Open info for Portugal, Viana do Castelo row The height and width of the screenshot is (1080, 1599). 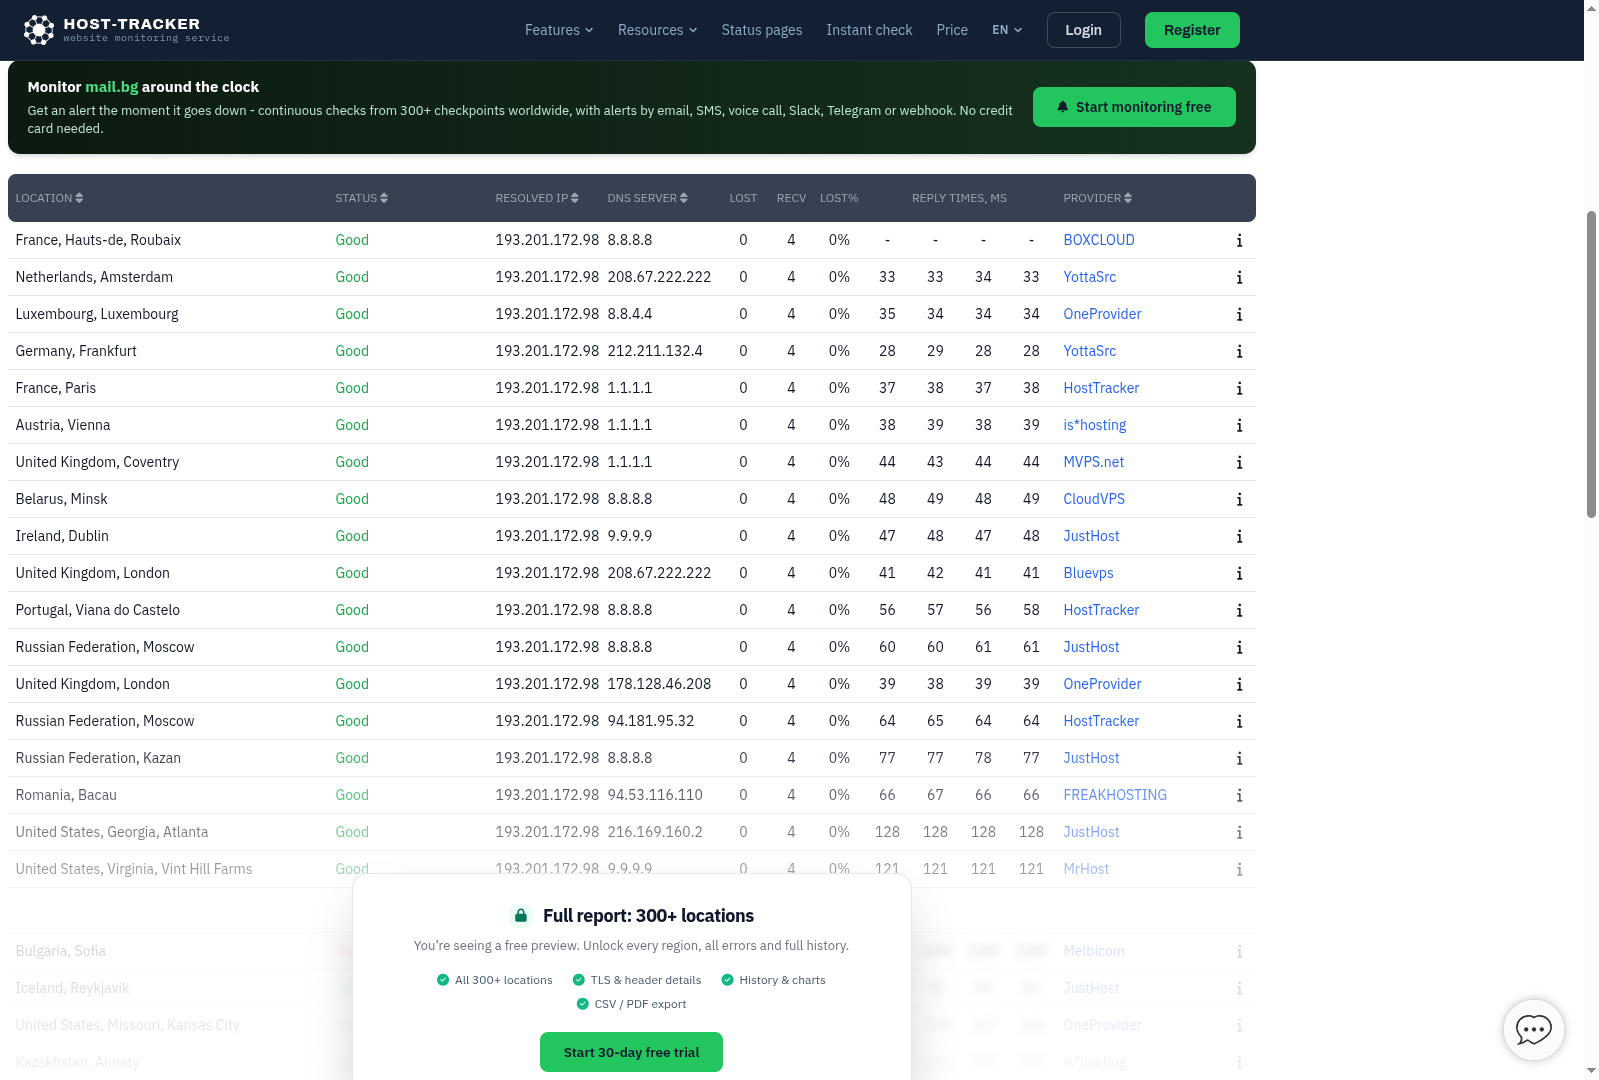pyautogui.click(x=1239, y=610)
